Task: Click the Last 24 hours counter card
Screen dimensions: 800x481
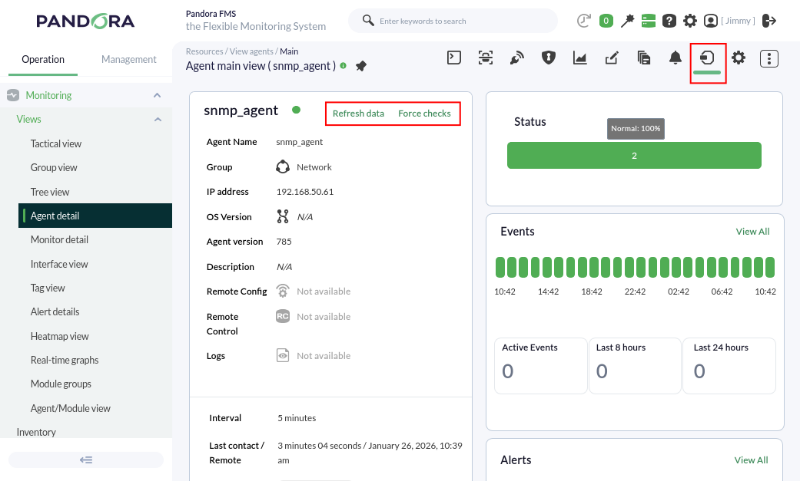Action: [729, 365]
